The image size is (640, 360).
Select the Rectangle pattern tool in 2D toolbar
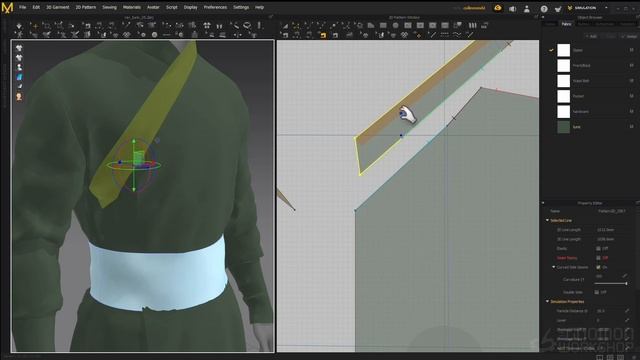click(x=383, y=25)
